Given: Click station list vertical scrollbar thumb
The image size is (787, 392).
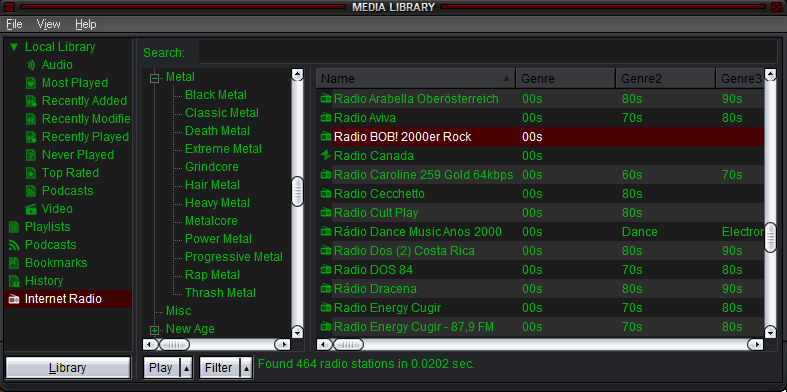Looking at the screenshot, I should click(x=770, y=238).
